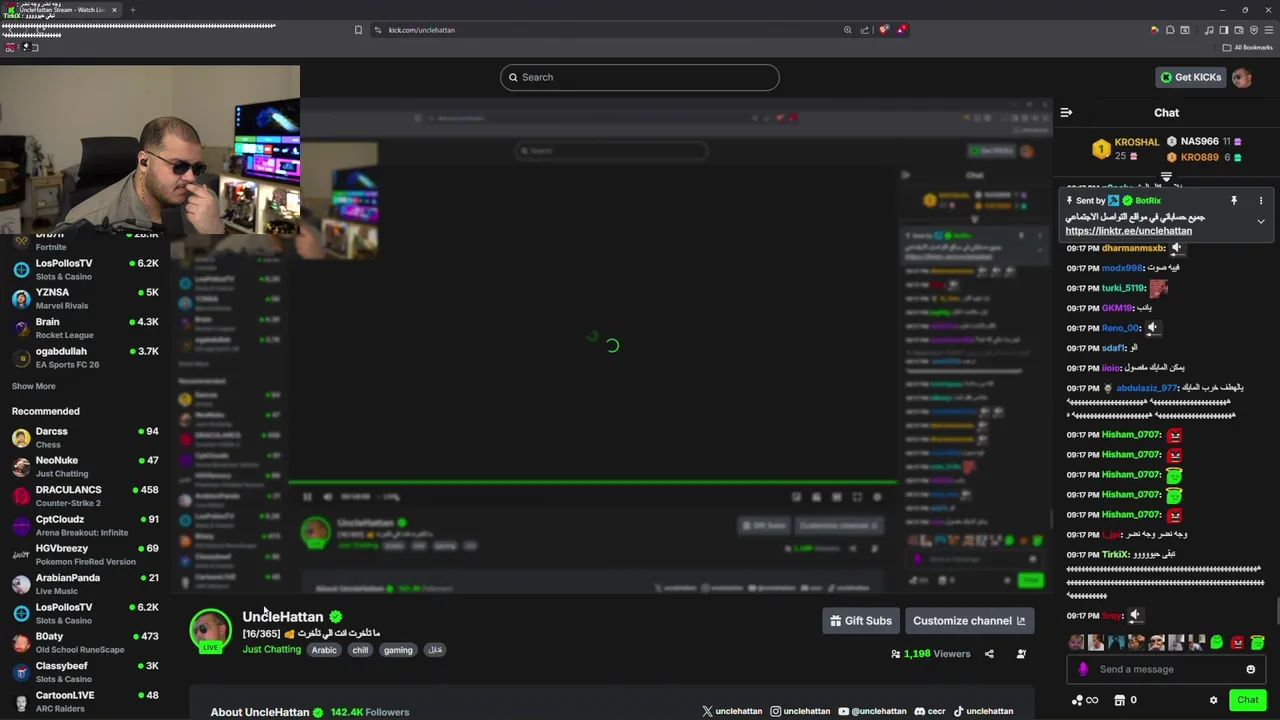Image resolution: width=1280 pixels, height=720 pixels.
Task: Open UncleHattan X profile link
Action: click(732, 711)
